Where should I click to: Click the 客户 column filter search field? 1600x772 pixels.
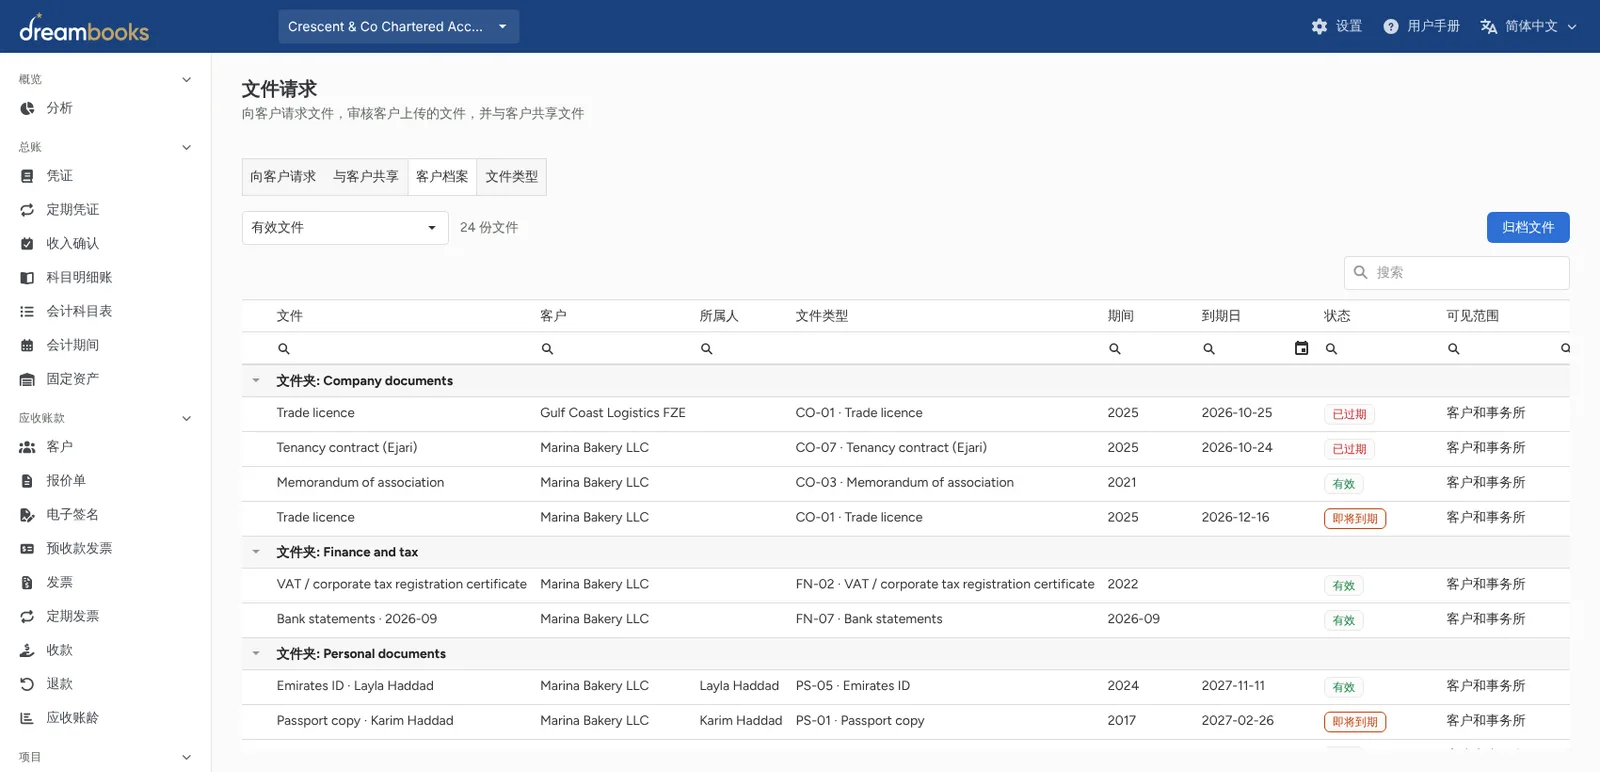click(612, 349)
